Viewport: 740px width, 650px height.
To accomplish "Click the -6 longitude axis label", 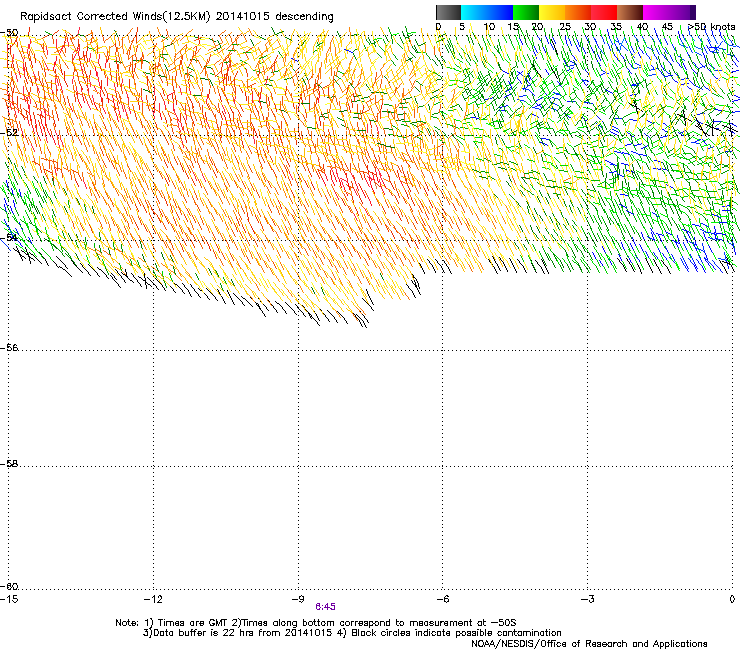I will coord(442,599).
